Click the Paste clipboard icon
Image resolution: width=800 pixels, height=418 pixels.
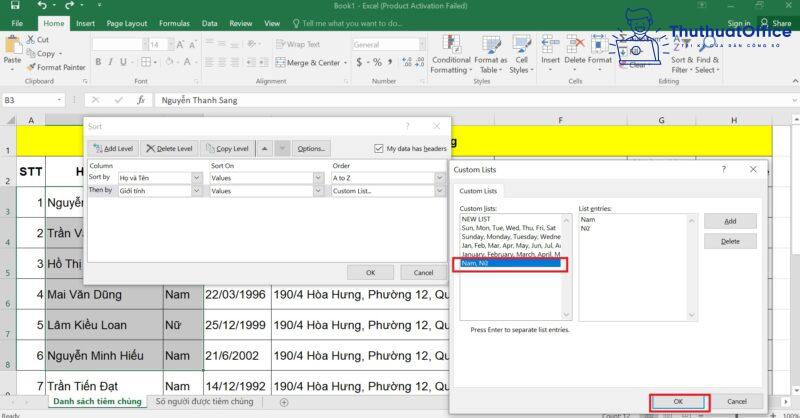[12, 47]
